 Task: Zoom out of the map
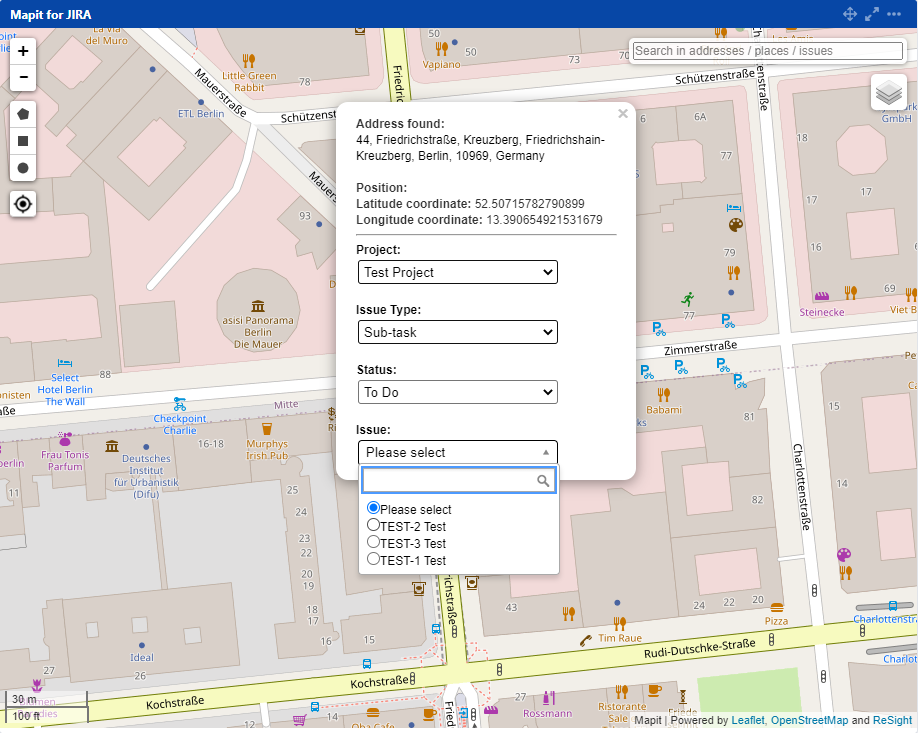point(23,77)
